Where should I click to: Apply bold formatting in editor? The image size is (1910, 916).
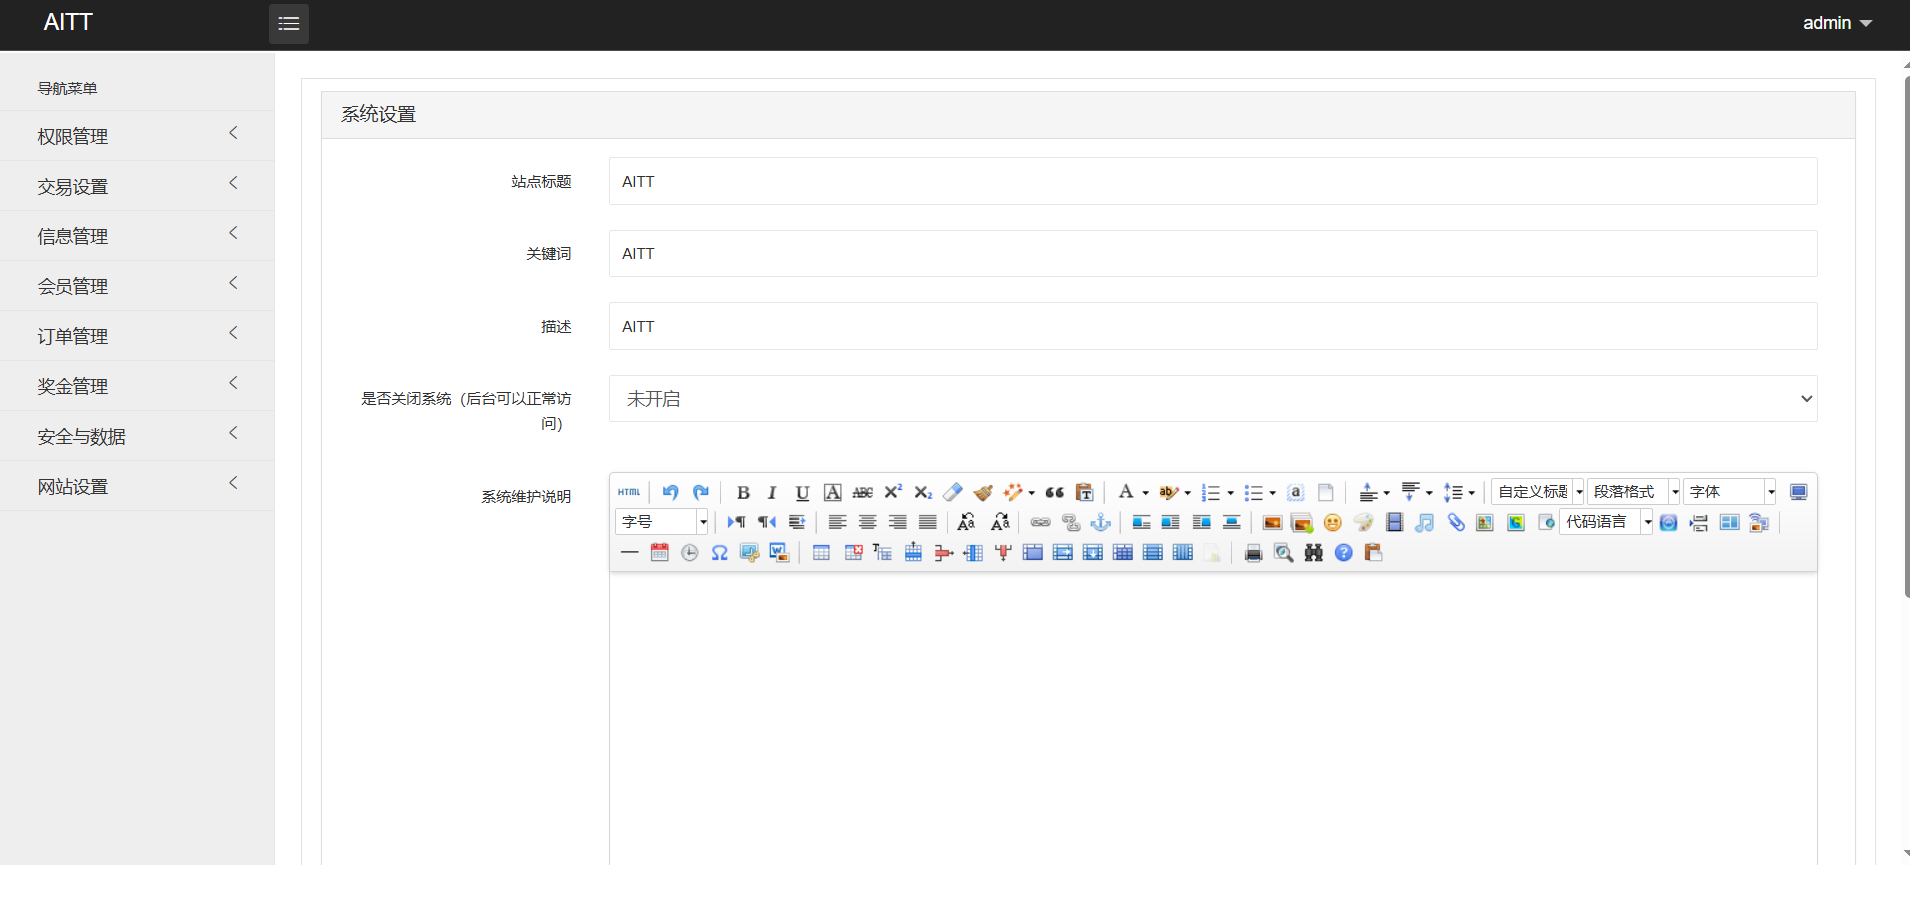[743, 492]
